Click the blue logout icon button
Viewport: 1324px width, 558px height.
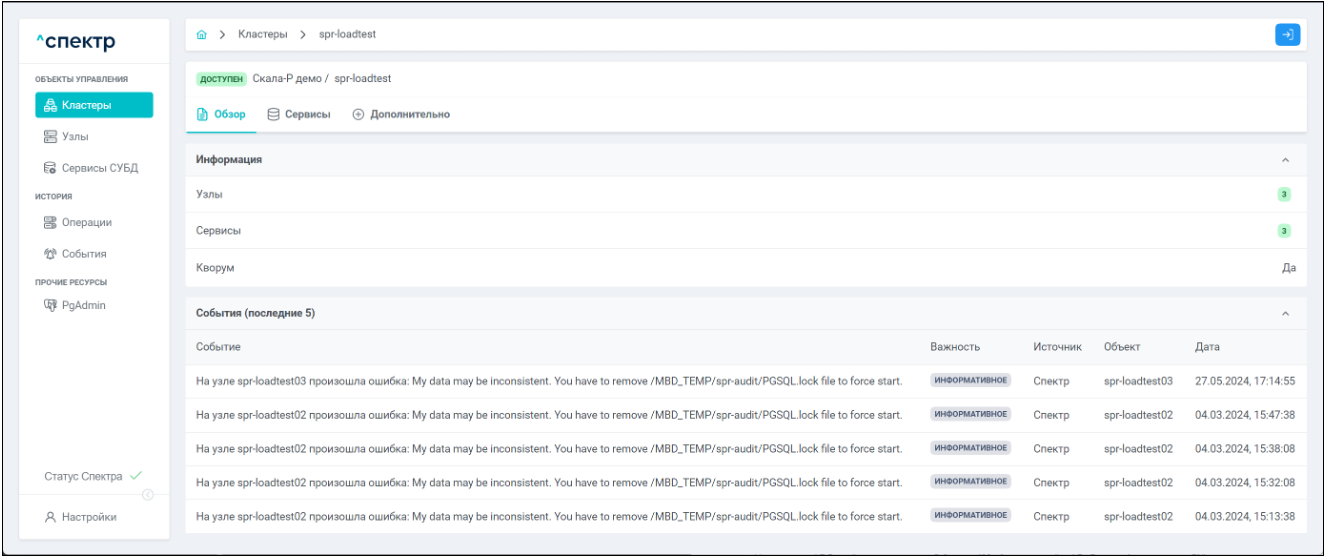pos(1287,35)
